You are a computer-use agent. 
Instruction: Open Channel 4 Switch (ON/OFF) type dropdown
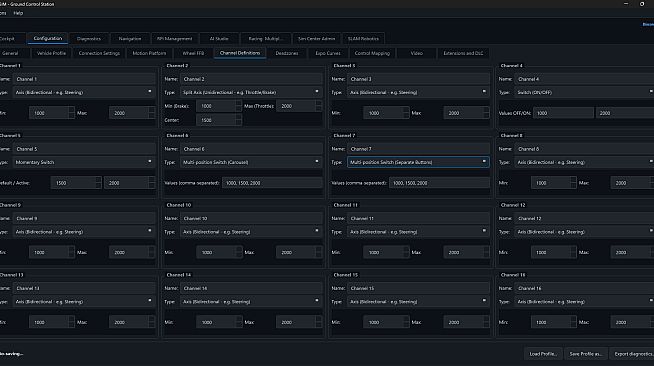(x=584, y=92)
